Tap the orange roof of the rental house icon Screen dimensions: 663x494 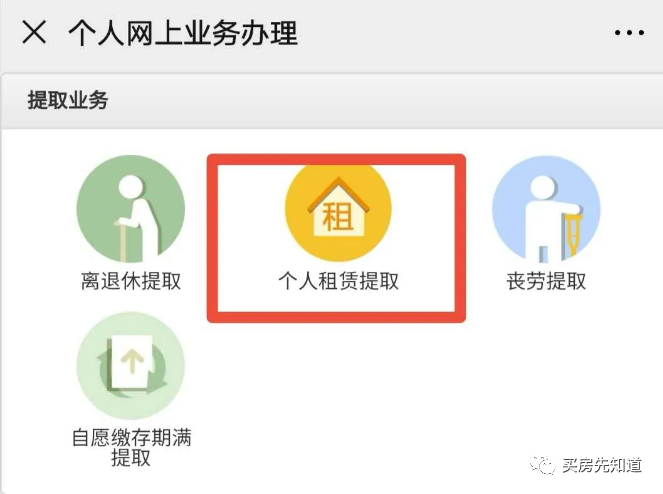point(338,195)
